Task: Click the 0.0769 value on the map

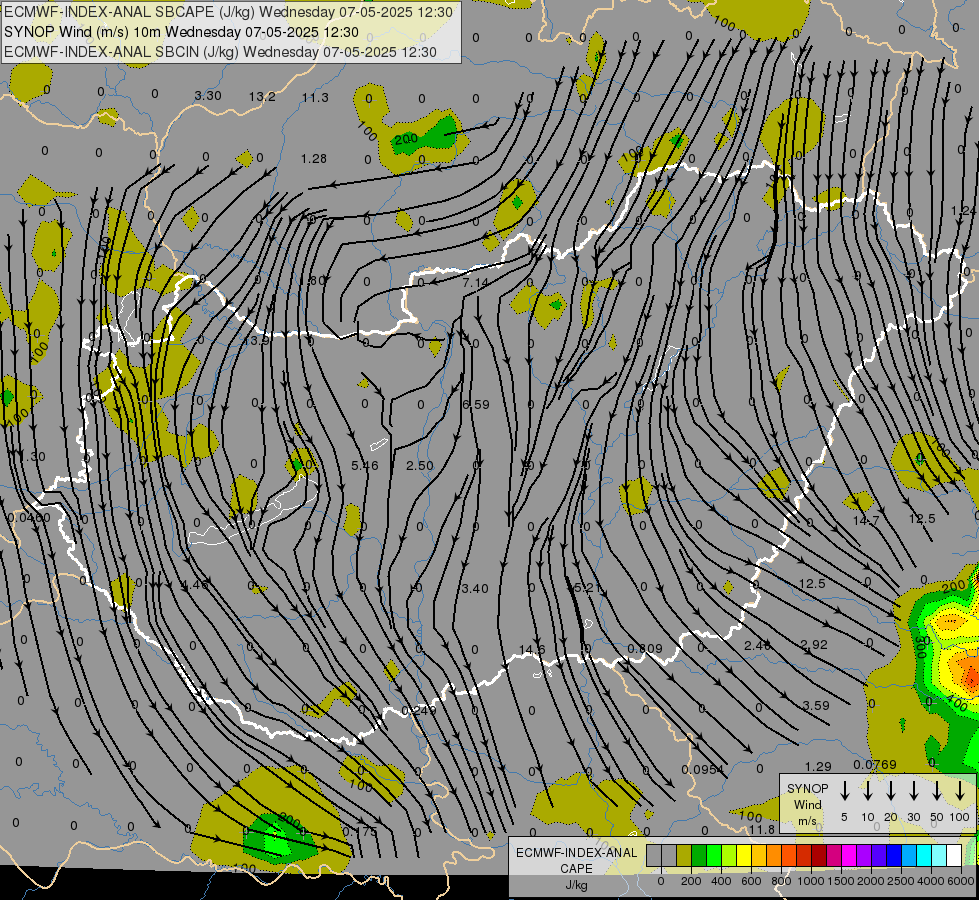Action: click(875, 764)
